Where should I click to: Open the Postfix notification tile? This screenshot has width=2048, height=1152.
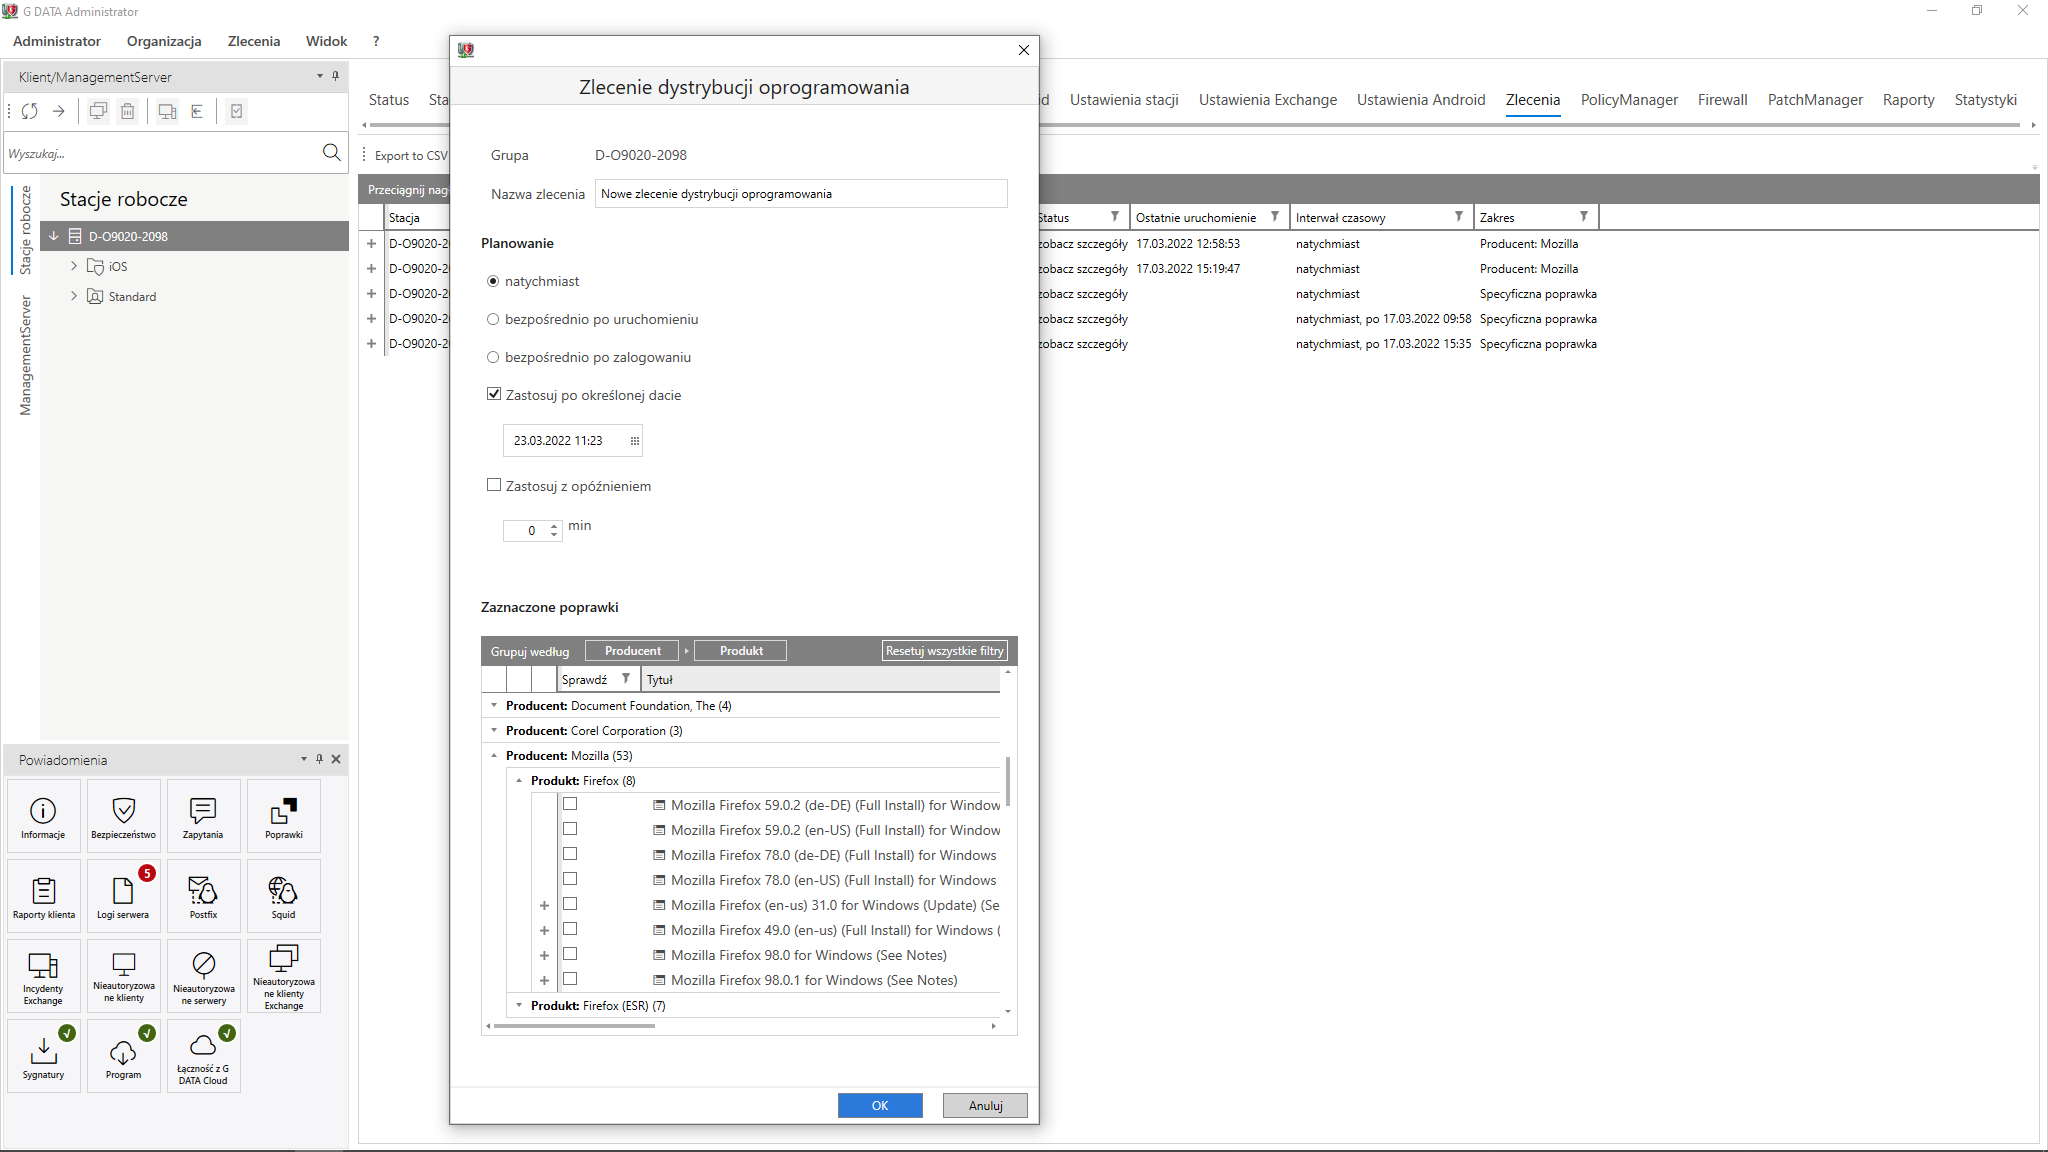coord(204,896)
